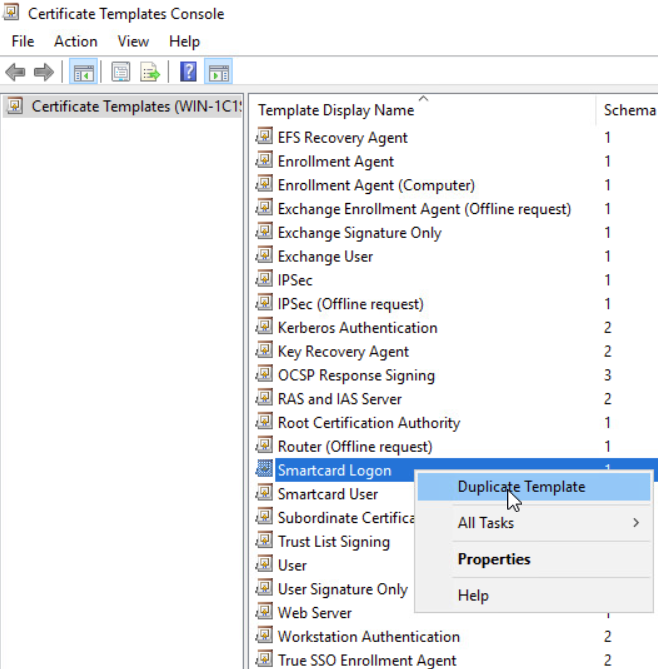Screen dimensions: 658x669
Task: Select the Enrollment Agent template row
Action: (x=336, y=162)
